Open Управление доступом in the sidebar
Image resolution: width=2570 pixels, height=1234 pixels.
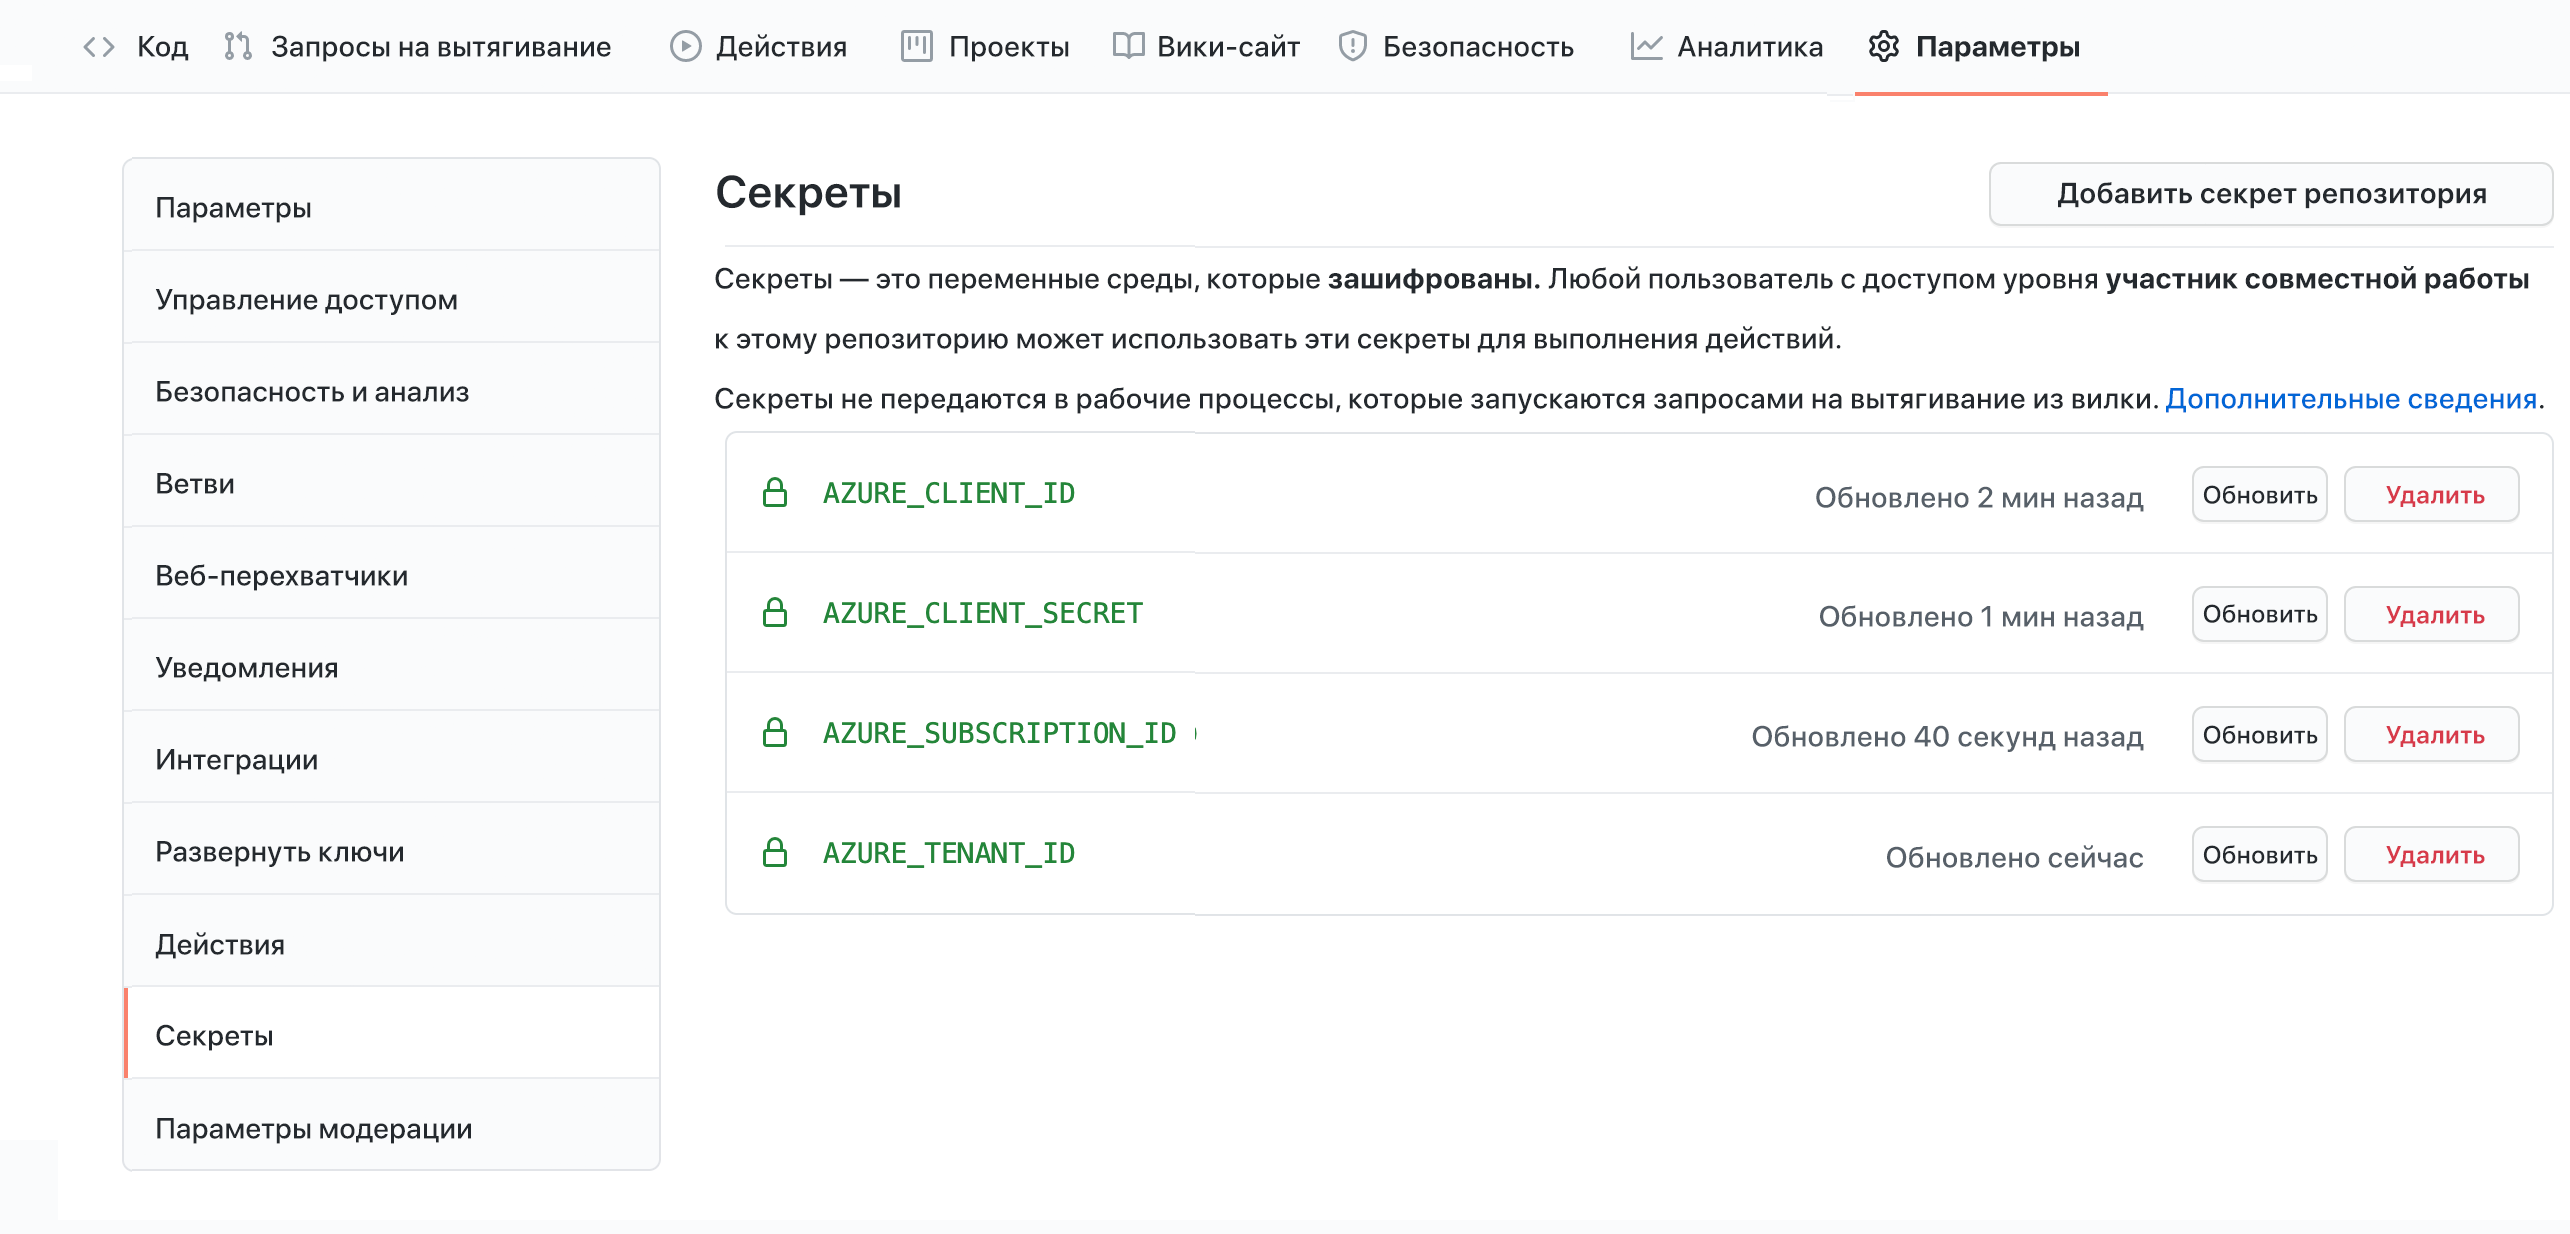[392, 298]
